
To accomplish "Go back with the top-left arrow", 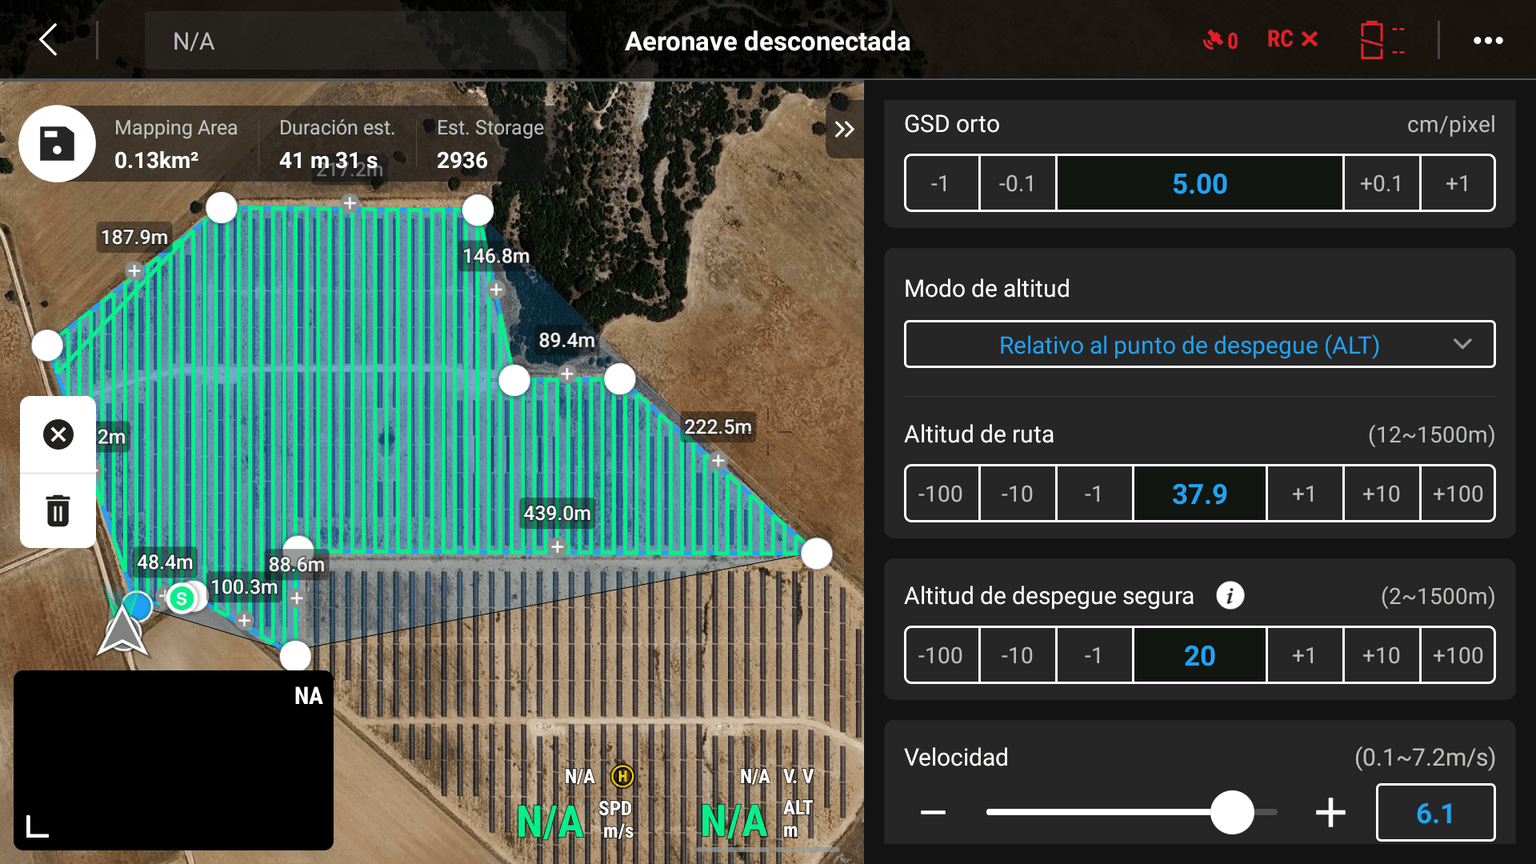I will pyautogui.click(x=48, y=40).
